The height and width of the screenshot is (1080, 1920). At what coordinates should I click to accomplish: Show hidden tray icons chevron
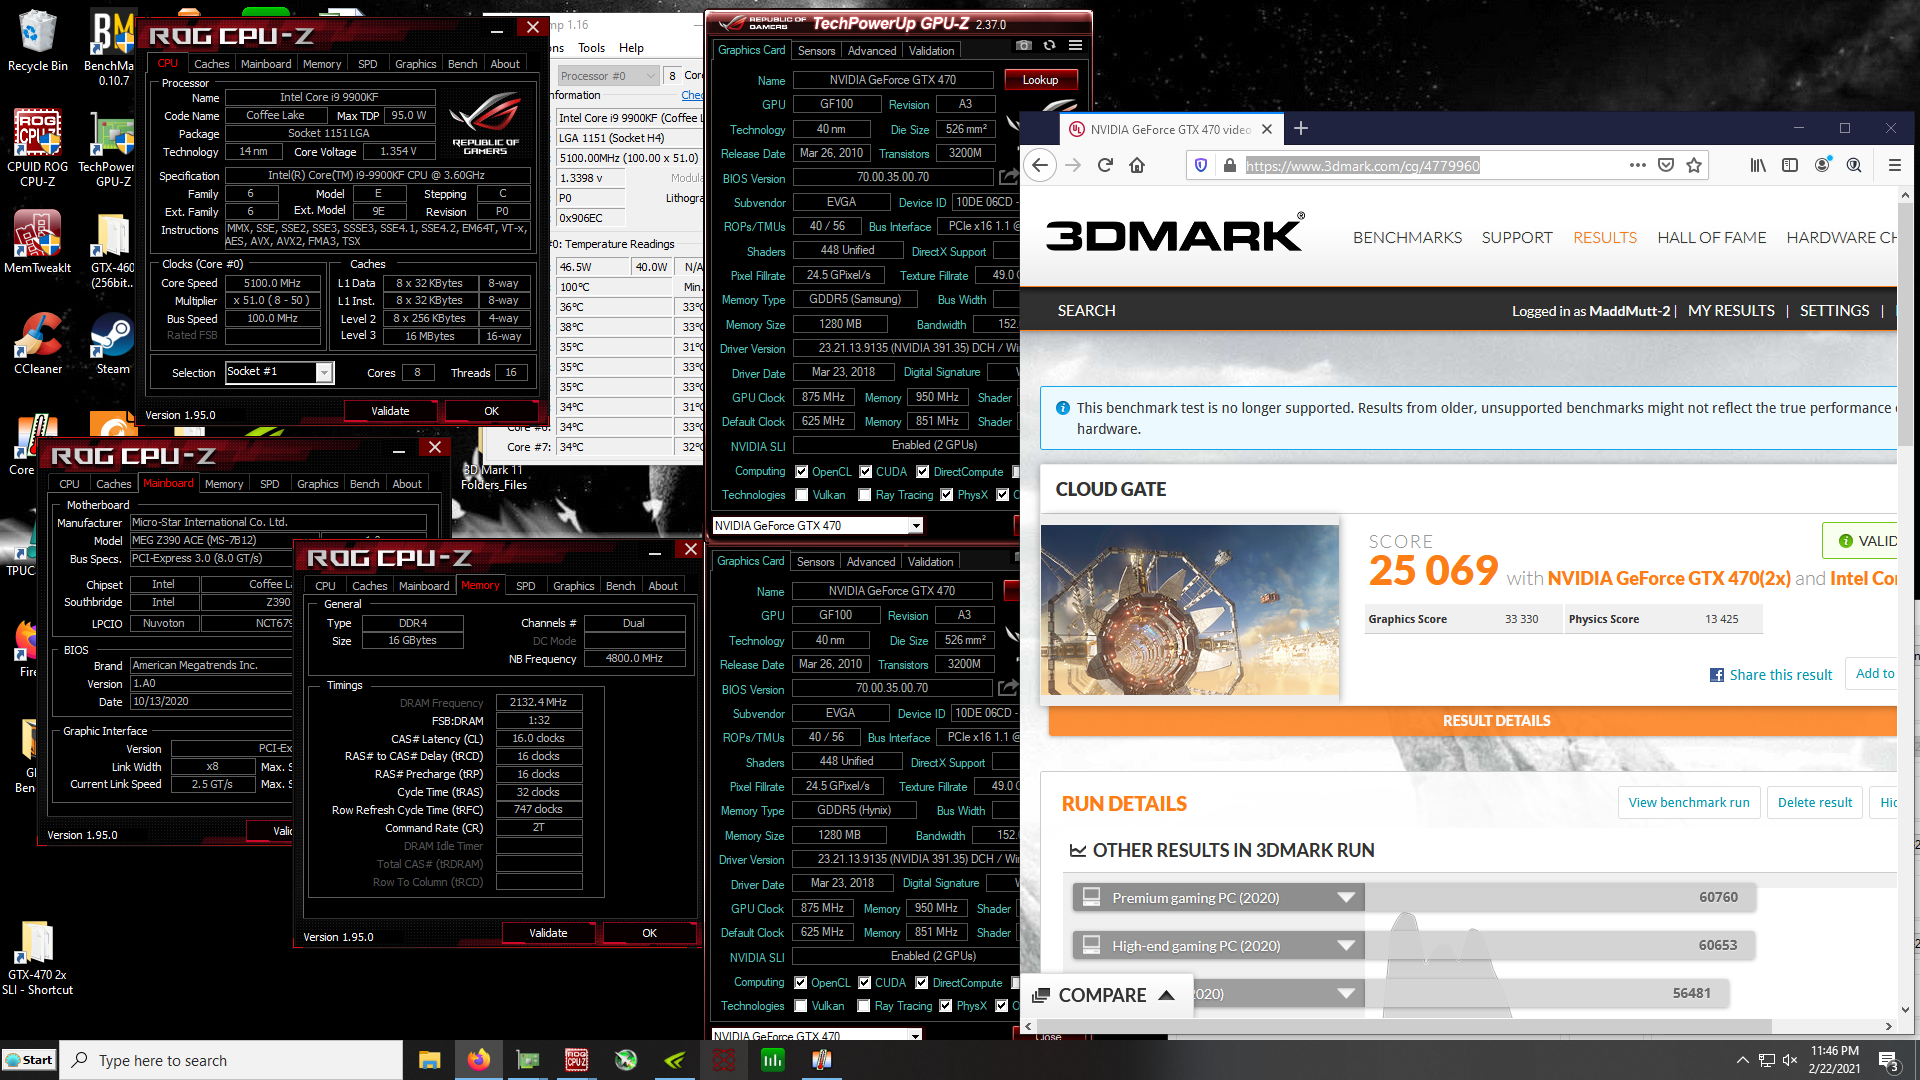click(x=1742, y=1060)
